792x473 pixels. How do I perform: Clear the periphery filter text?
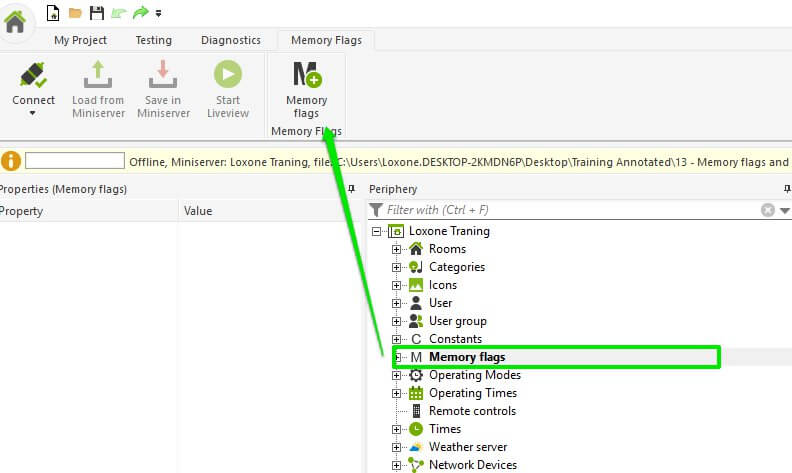(768, 210)
